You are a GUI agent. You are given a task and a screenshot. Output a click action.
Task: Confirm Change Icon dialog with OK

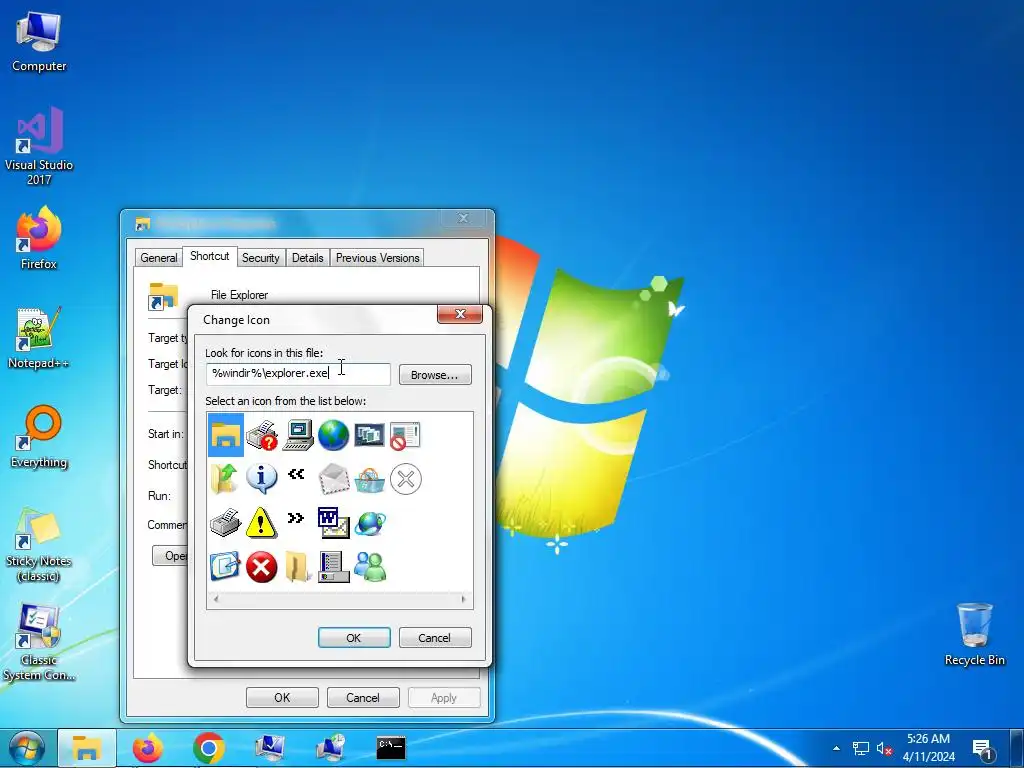pyautogui.click(x=354, y=637)
